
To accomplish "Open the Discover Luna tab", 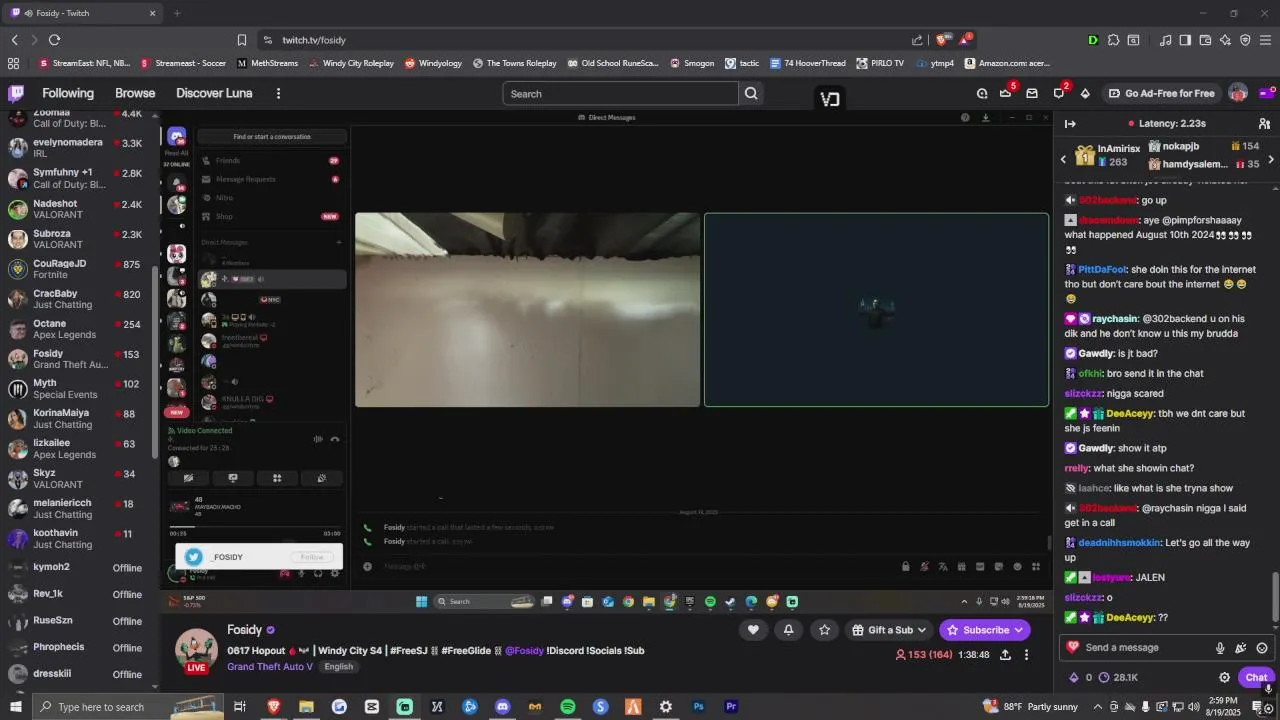I will click(x=214, y=93).
